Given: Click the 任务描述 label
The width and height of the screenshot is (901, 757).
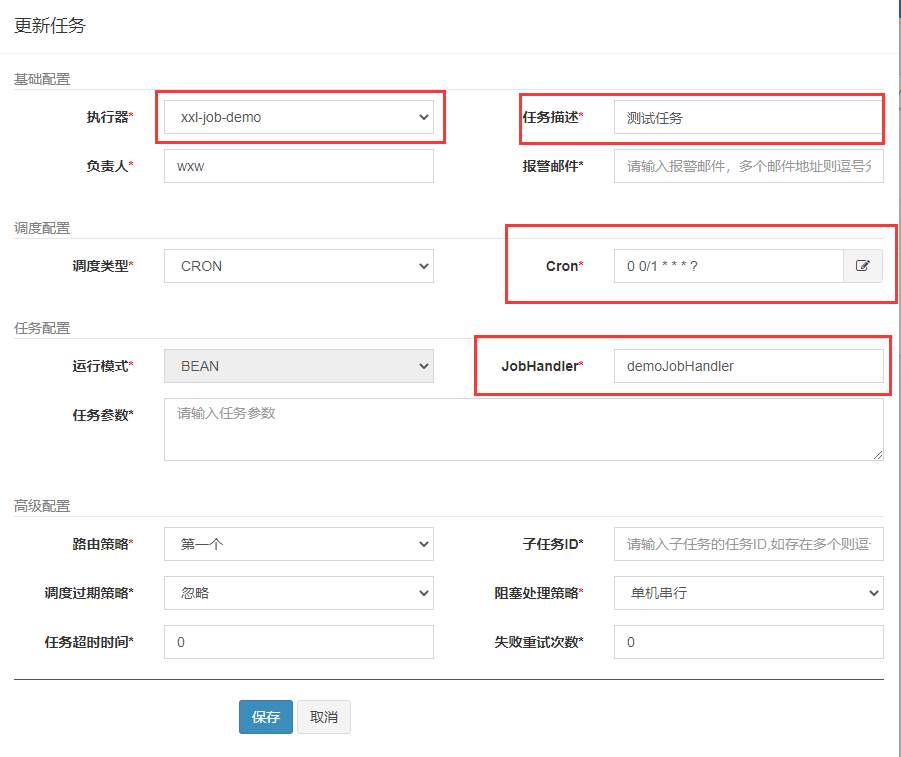Looking at the screenshot, I should tap(553, 117).
